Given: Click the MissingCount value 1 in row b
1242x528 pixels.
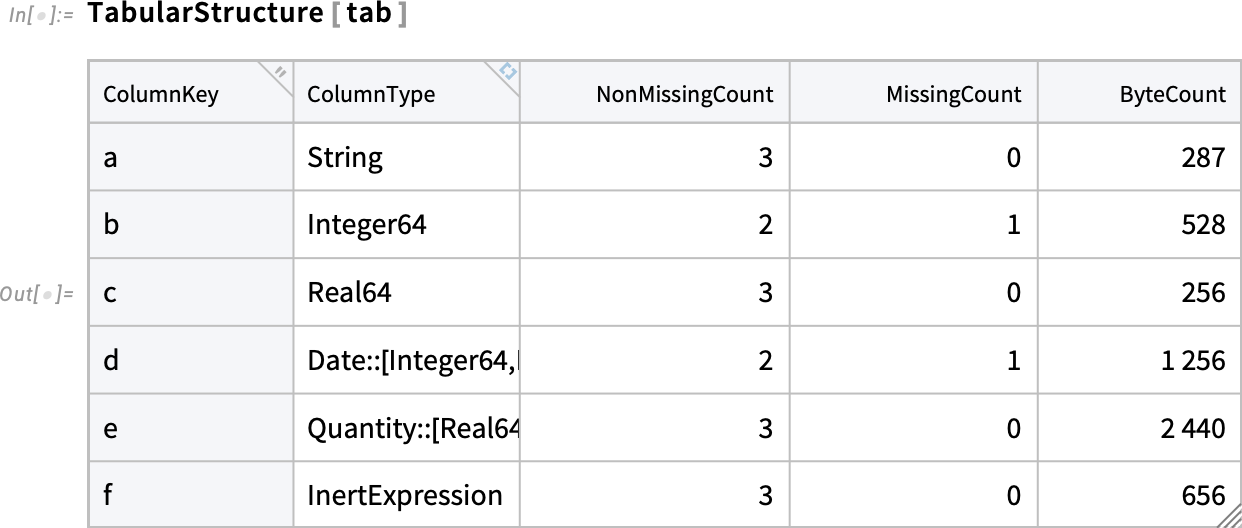Looking at the screenshot, I should click(1014, 225).
